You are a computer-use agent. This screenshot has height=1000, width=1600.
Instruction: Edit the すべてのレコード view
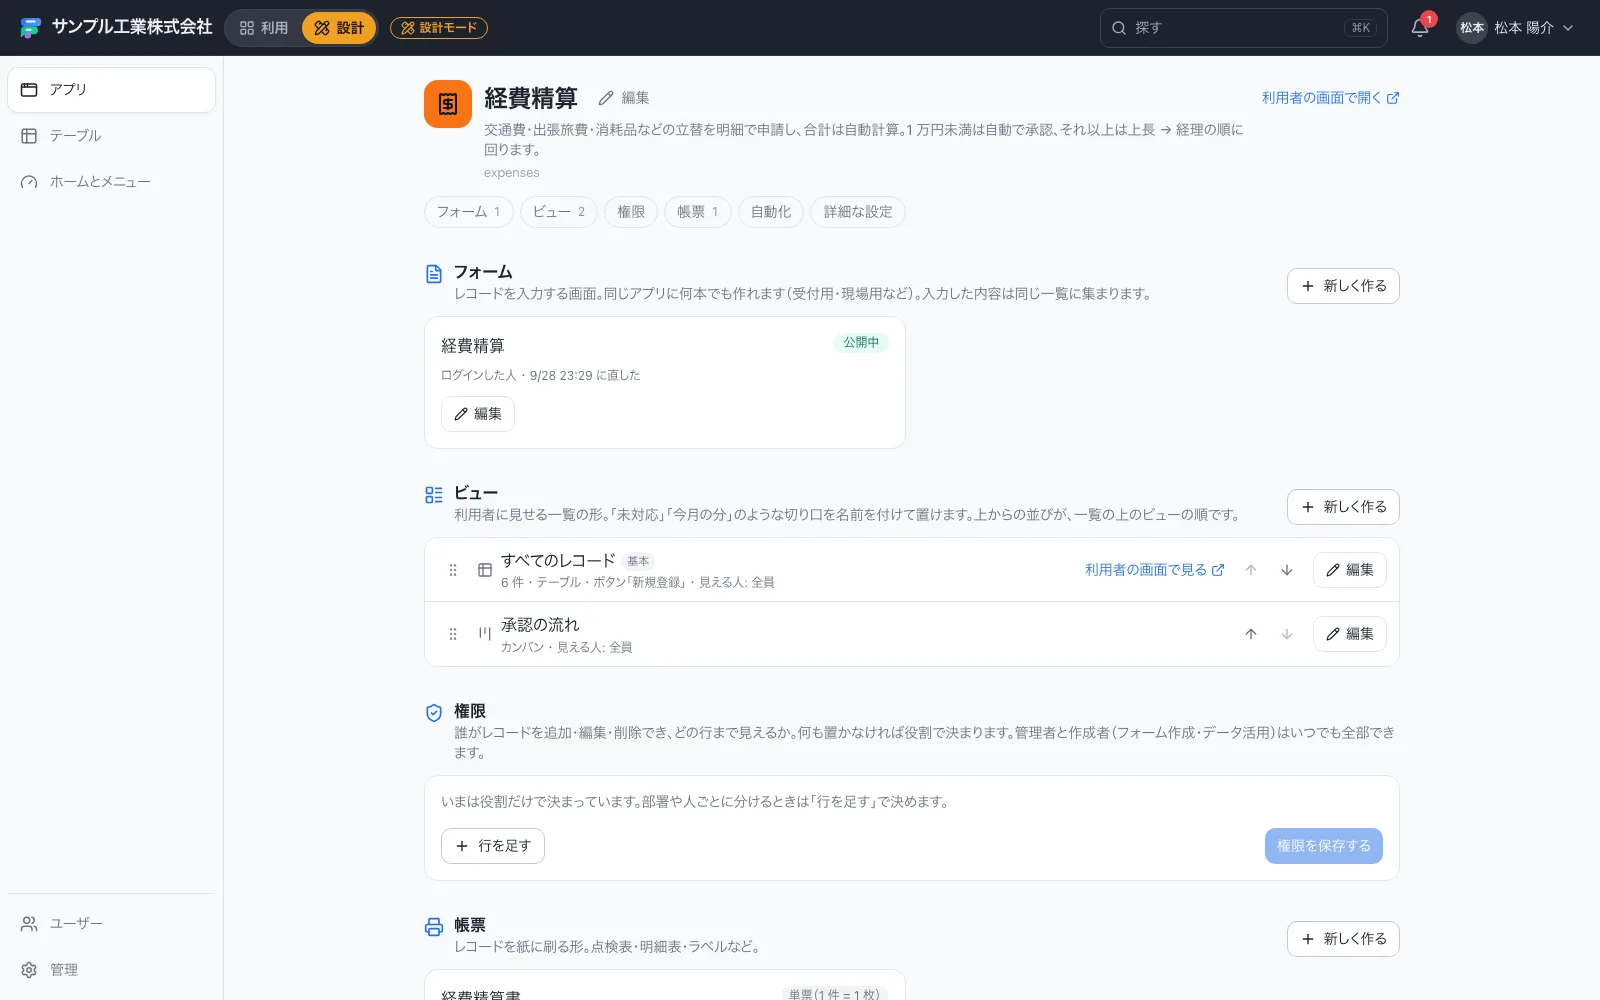point(1350,570)
